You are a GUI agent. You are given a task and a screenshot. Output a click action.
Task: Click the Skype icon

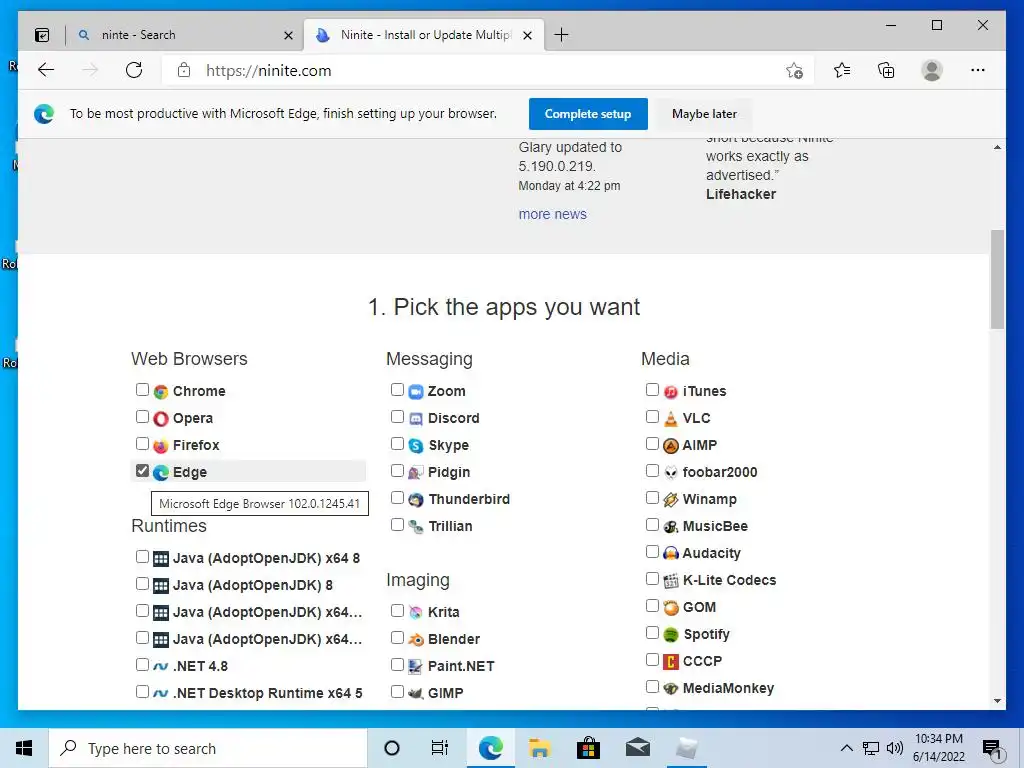[x=416, y=445]
